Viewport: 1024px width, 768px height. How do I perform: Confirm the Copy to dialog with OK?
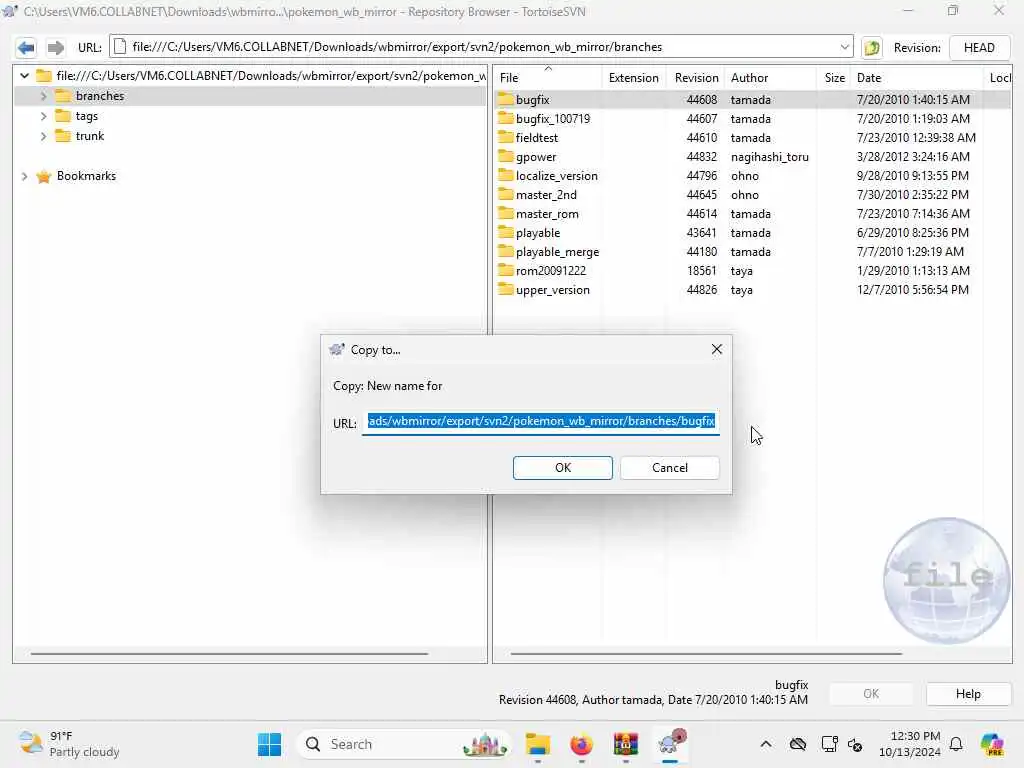coord(562,468)
